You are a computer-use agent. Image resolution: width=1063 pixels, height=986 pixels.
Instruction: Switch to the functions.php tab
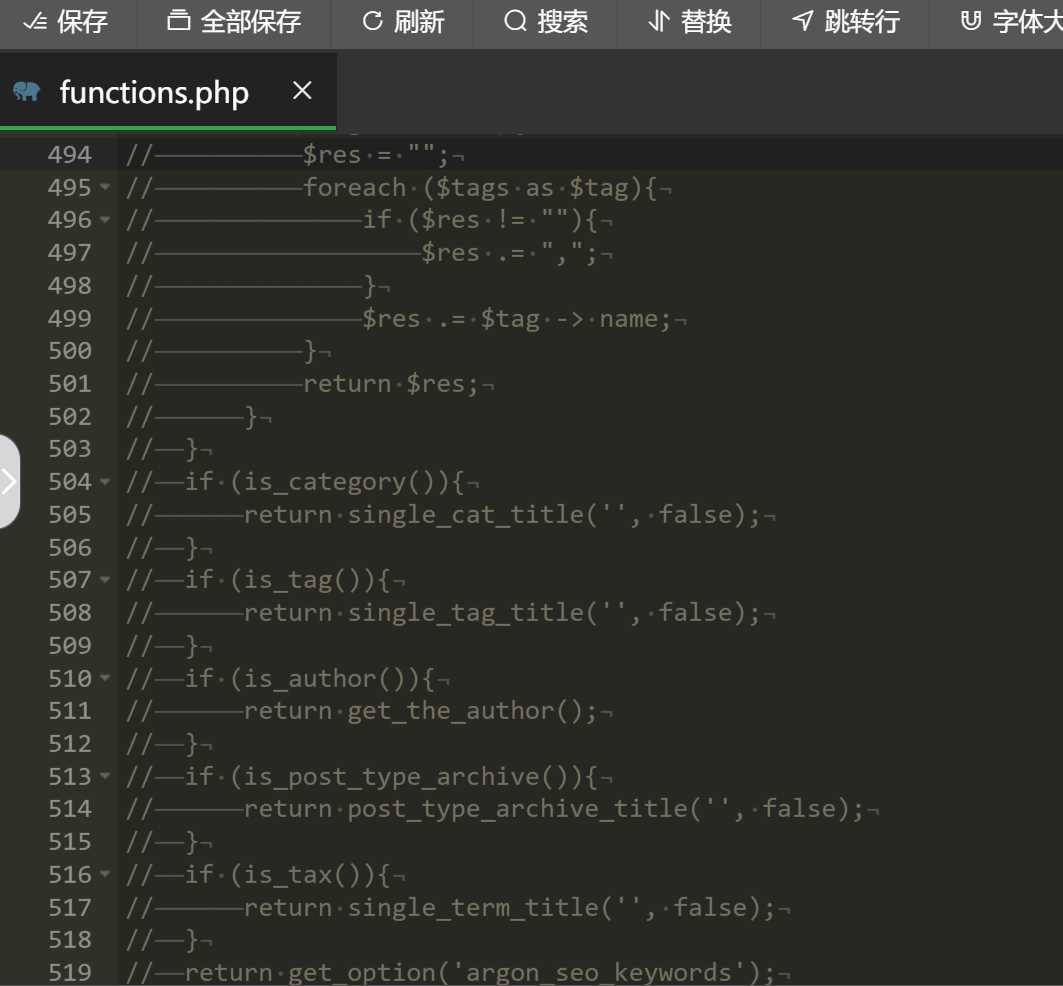tap(154, 93)
